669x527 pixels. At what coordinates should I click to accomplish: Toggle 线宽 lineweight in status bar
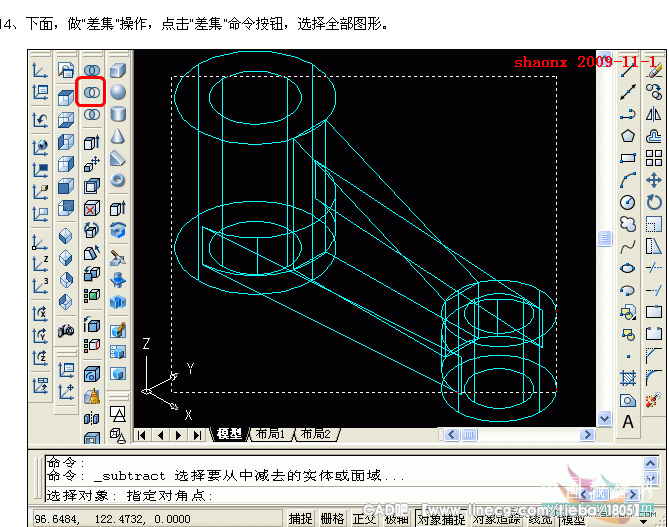pos(541,518)
